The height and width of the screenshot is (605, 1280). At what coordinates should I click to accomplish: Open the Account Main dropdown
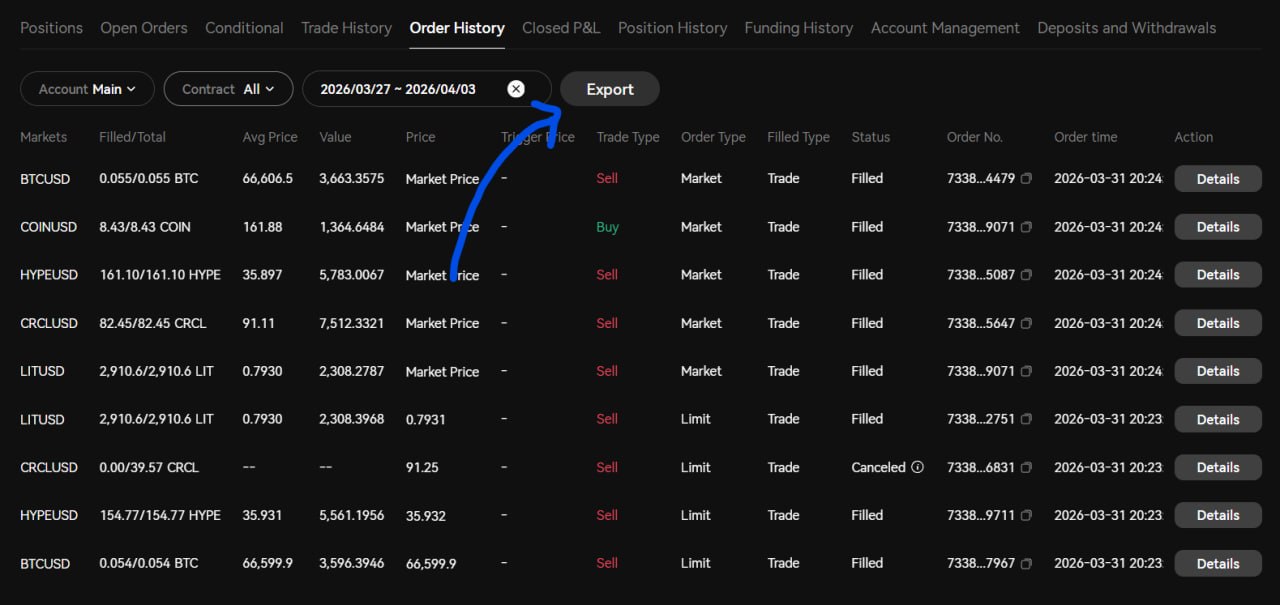[87, 89]
